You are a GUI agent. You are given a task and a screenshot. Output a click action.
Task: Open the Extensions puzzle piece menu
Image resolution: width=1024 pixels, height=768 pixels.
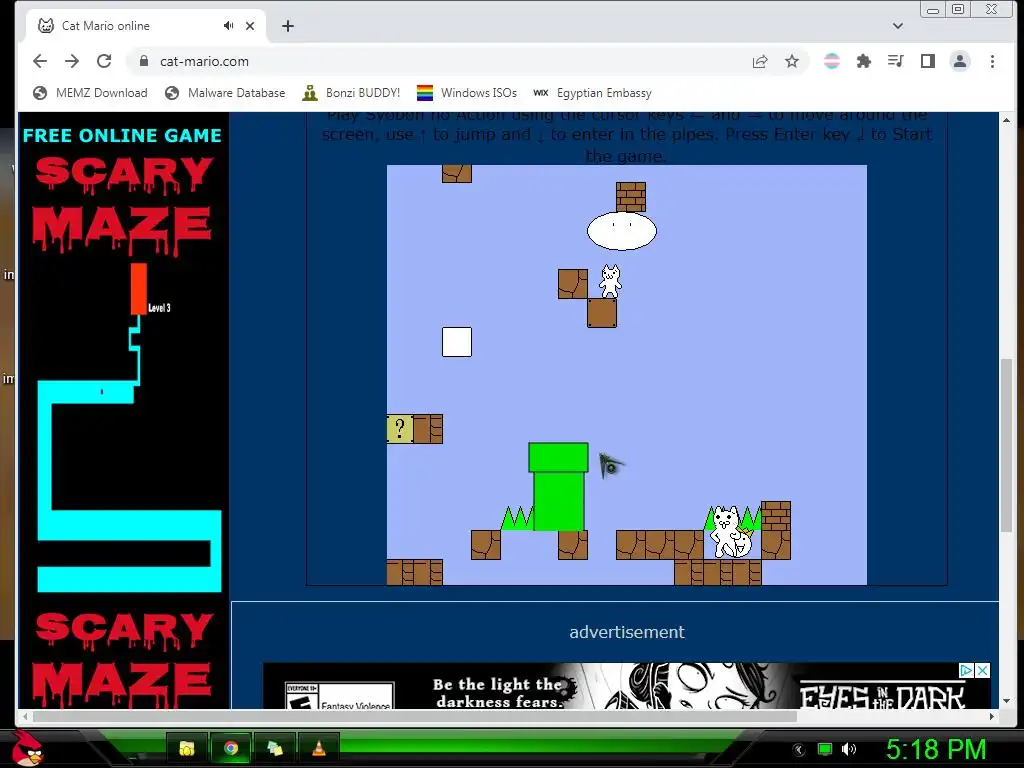coord(863,61)
